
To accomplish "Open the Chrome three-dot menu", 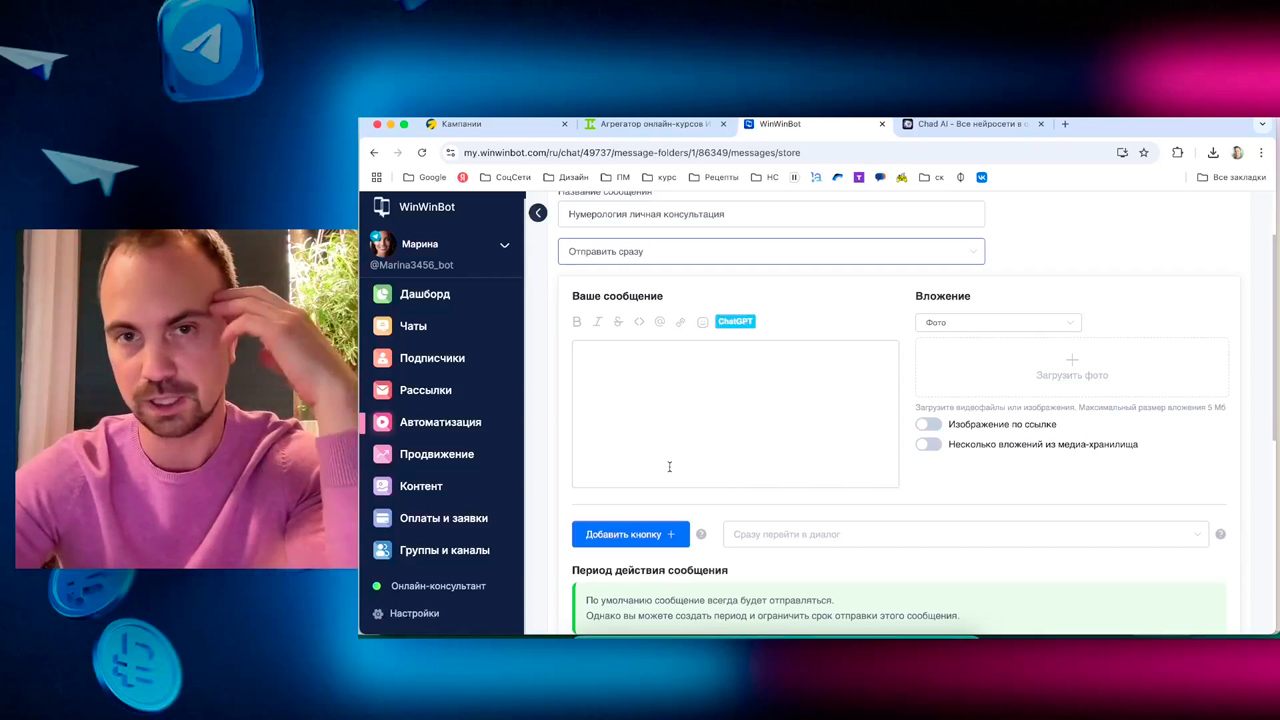I will (1261, 153).
